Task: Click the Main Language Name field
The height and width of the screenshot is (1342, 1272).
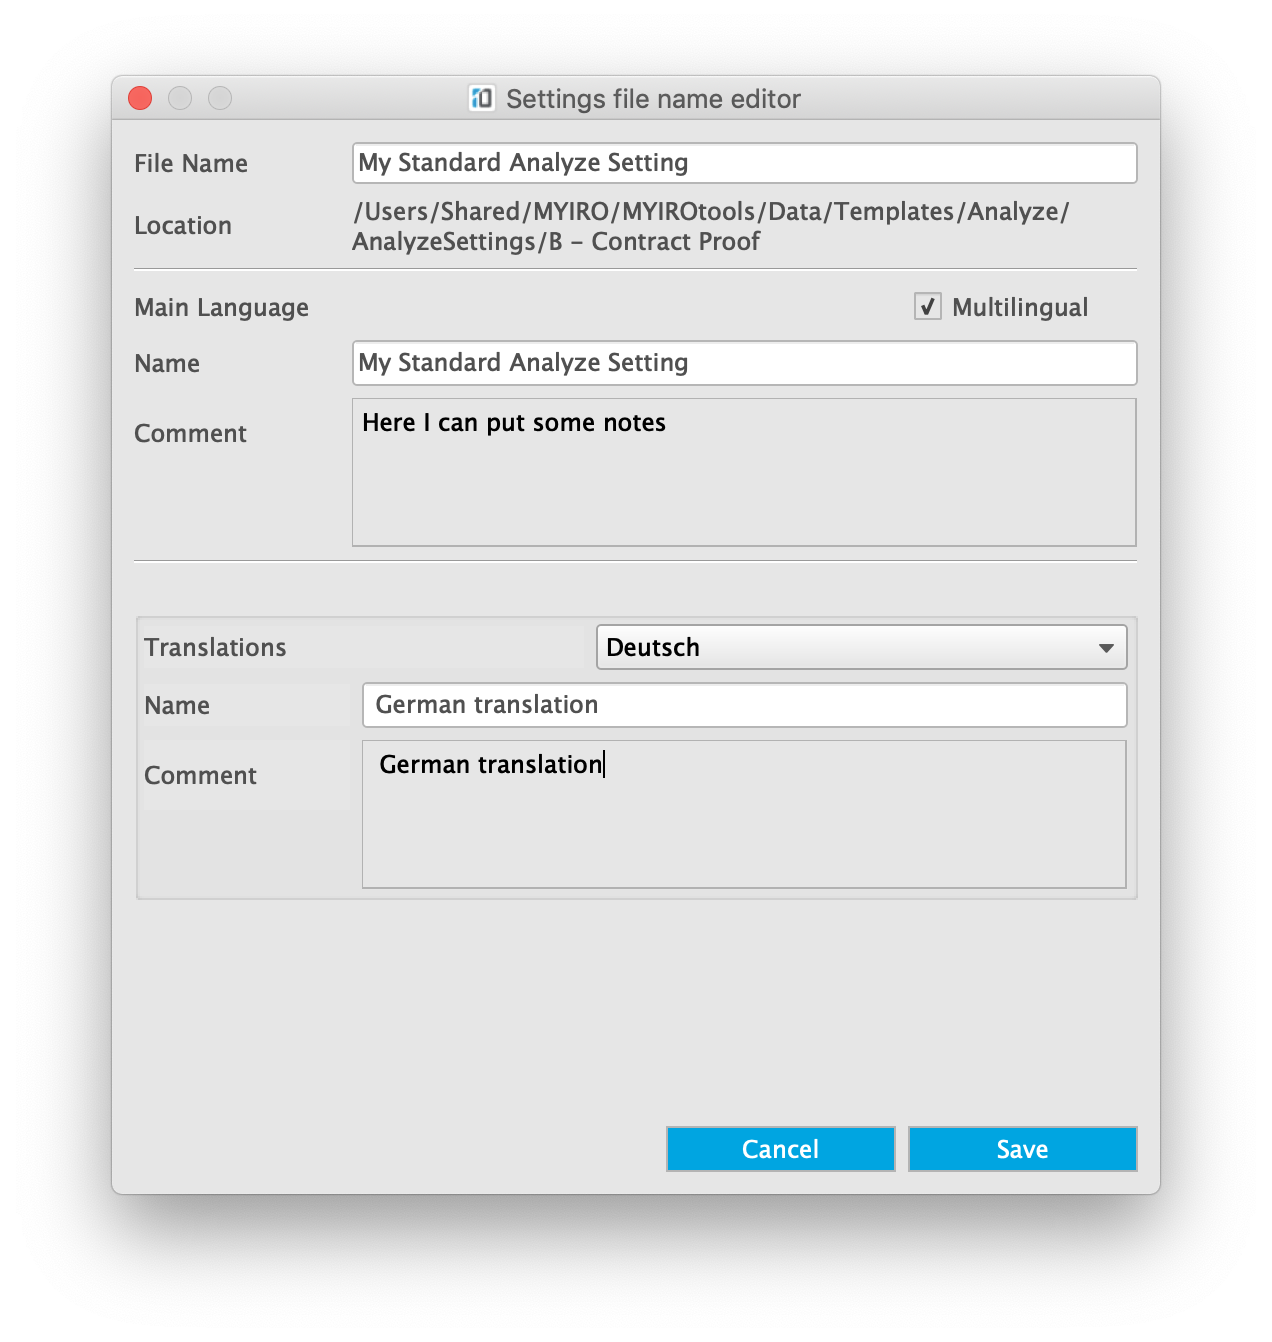Action: pyautogui.click(x=744, y=363)
